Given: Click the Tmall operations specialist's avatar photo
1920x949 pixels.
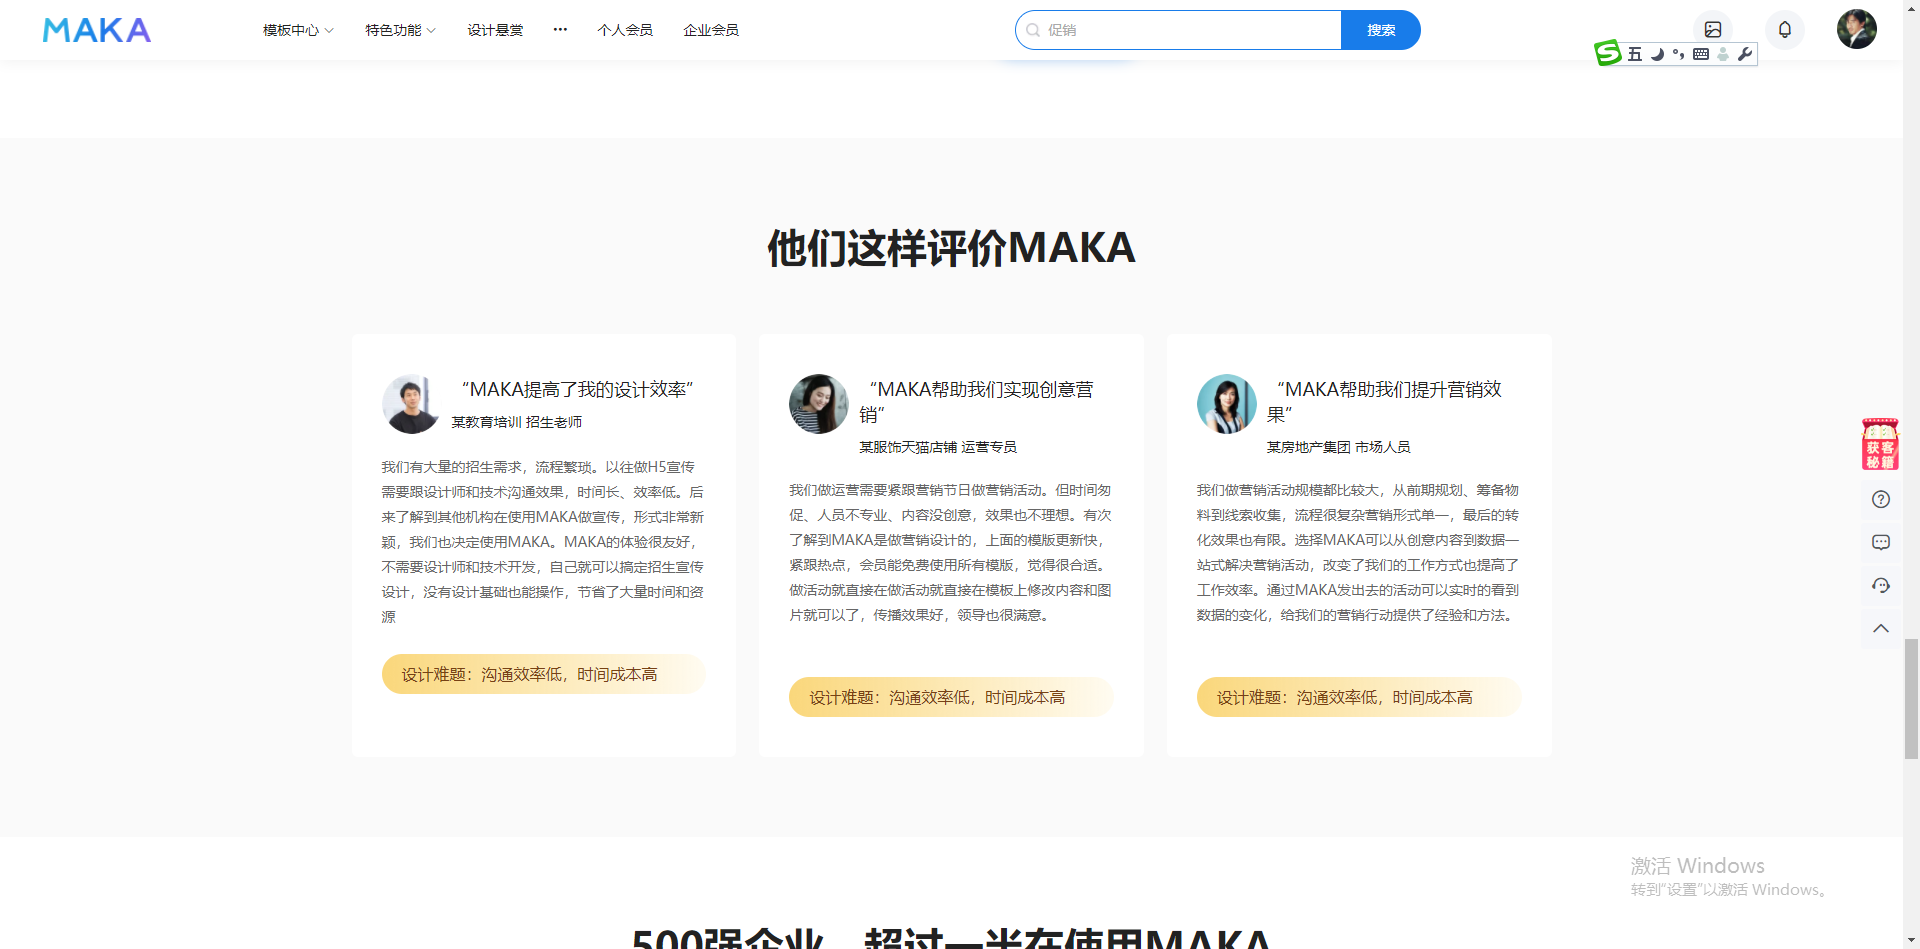Looking at the screenshot, I should (x=819, y=404).
